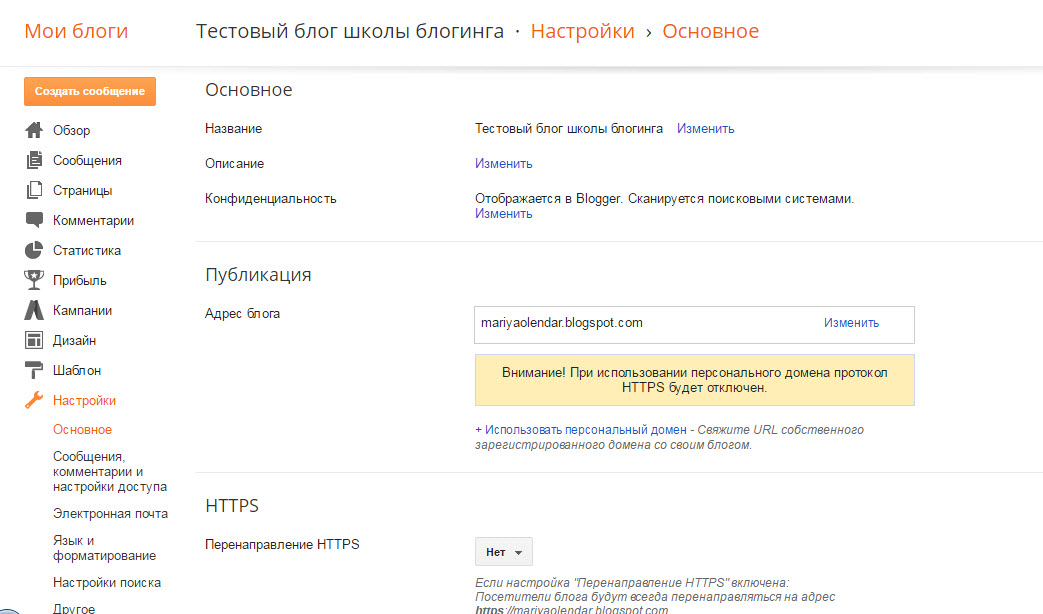Click the Pages icon in sidebar
The height and width of the screenshot is (614, 1043).
34,190
